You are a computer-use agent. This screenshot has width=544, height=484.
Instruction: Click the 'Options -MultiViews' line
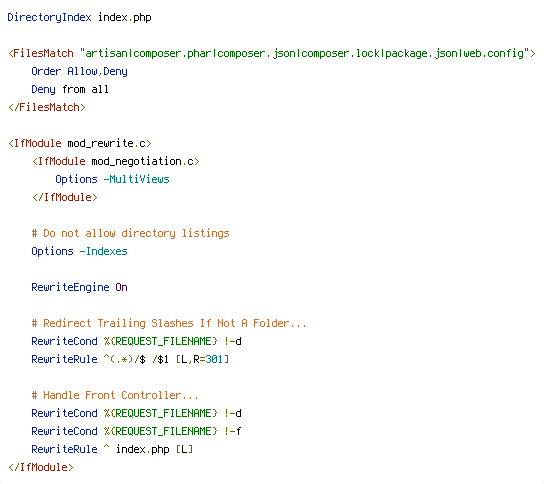pyautogui.click(x=112, y=179)
